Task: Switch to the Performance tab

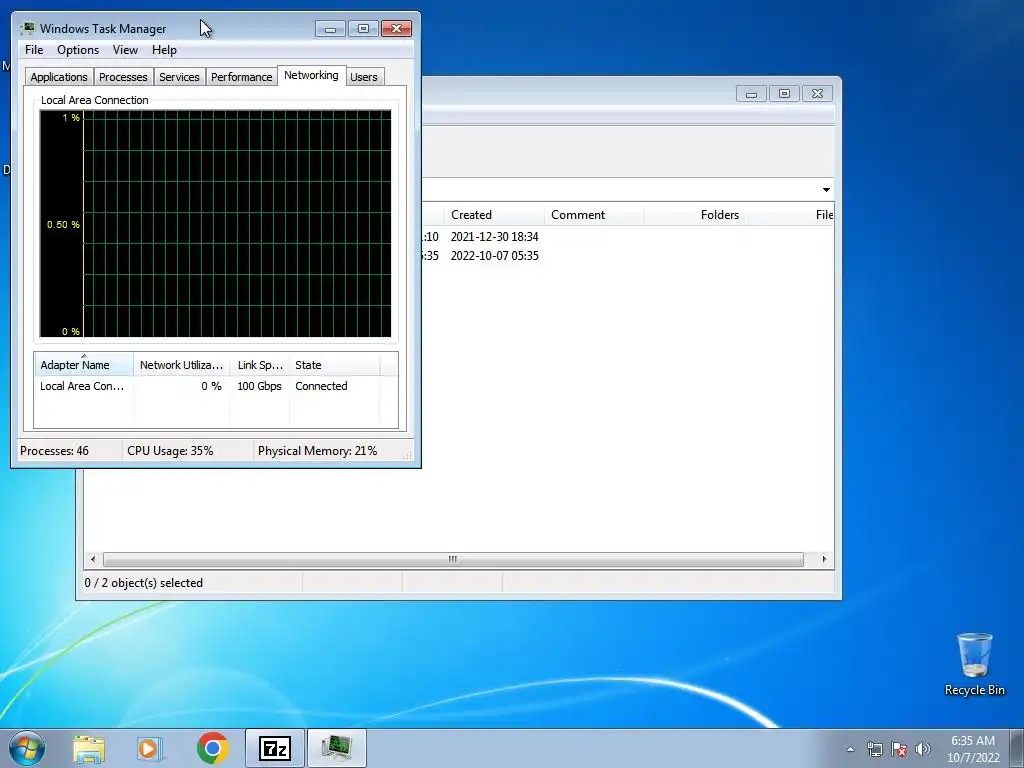Action: pos(241,77)
